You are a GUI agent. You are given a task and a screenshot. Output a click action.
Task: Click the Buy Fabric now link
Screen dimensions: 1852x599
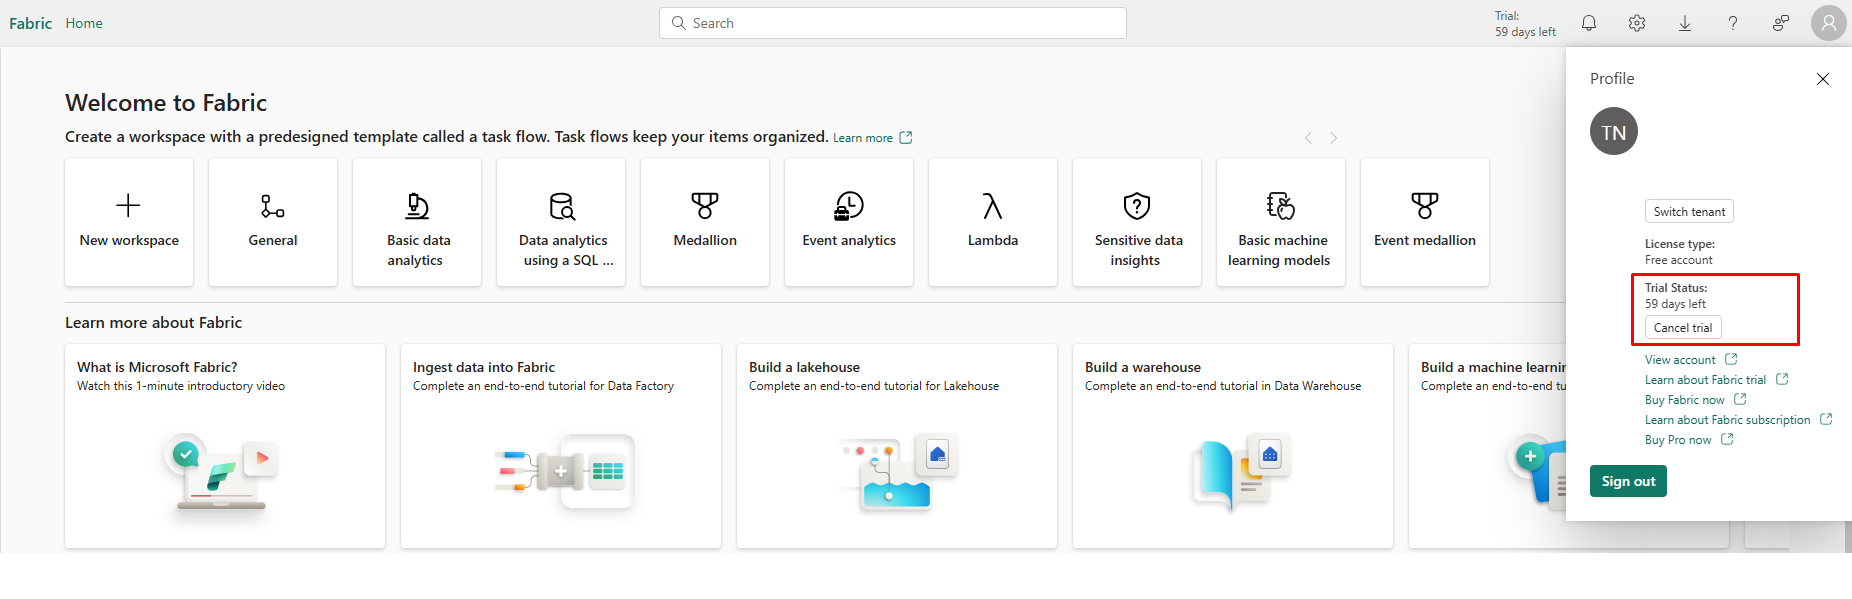click(1695, 400)
